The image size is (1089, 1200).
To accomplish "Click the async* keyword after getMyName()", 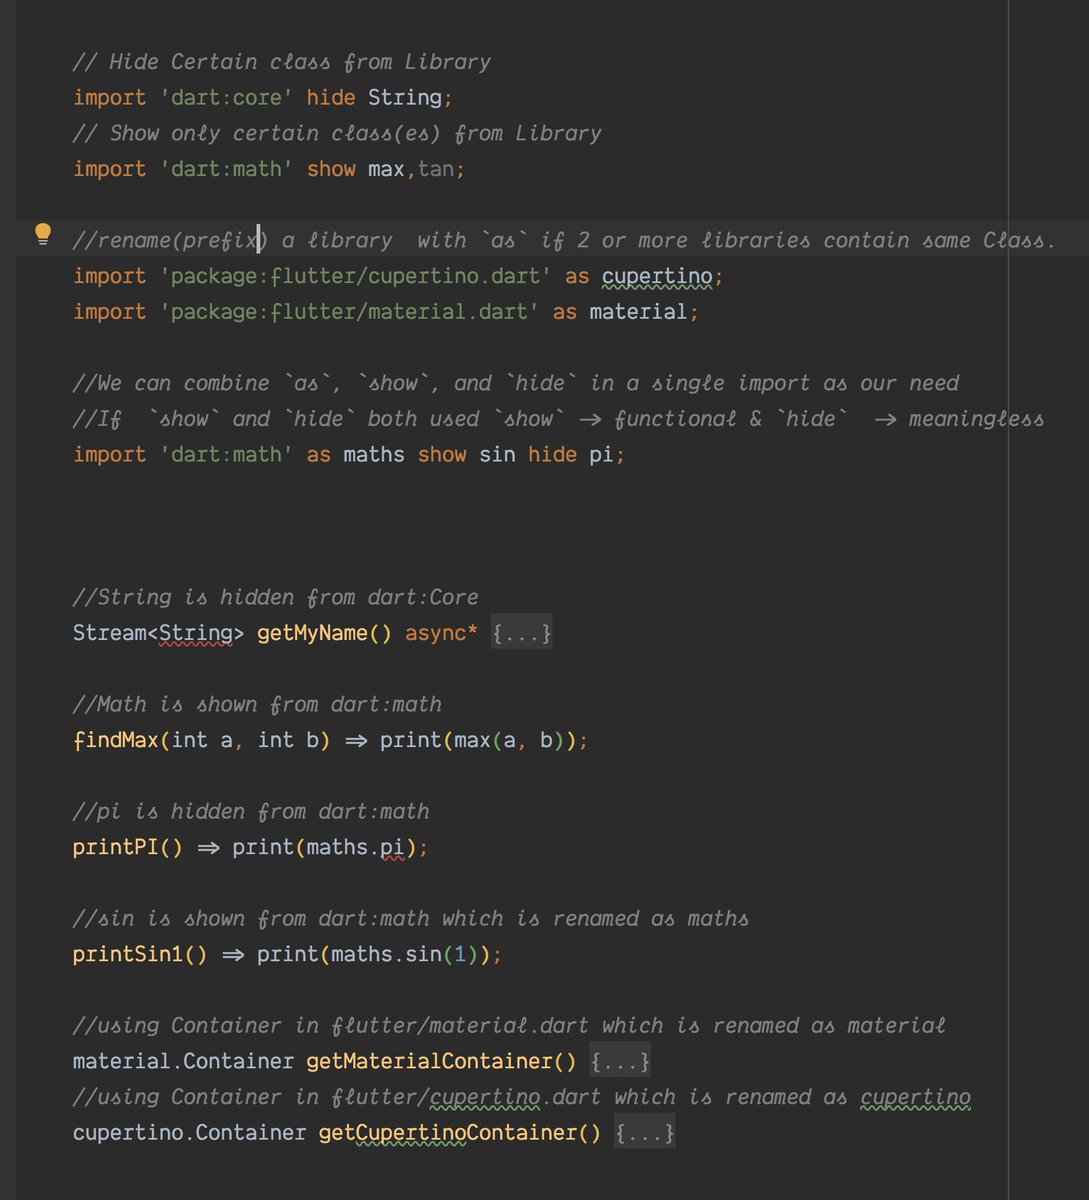I will 439,632.
